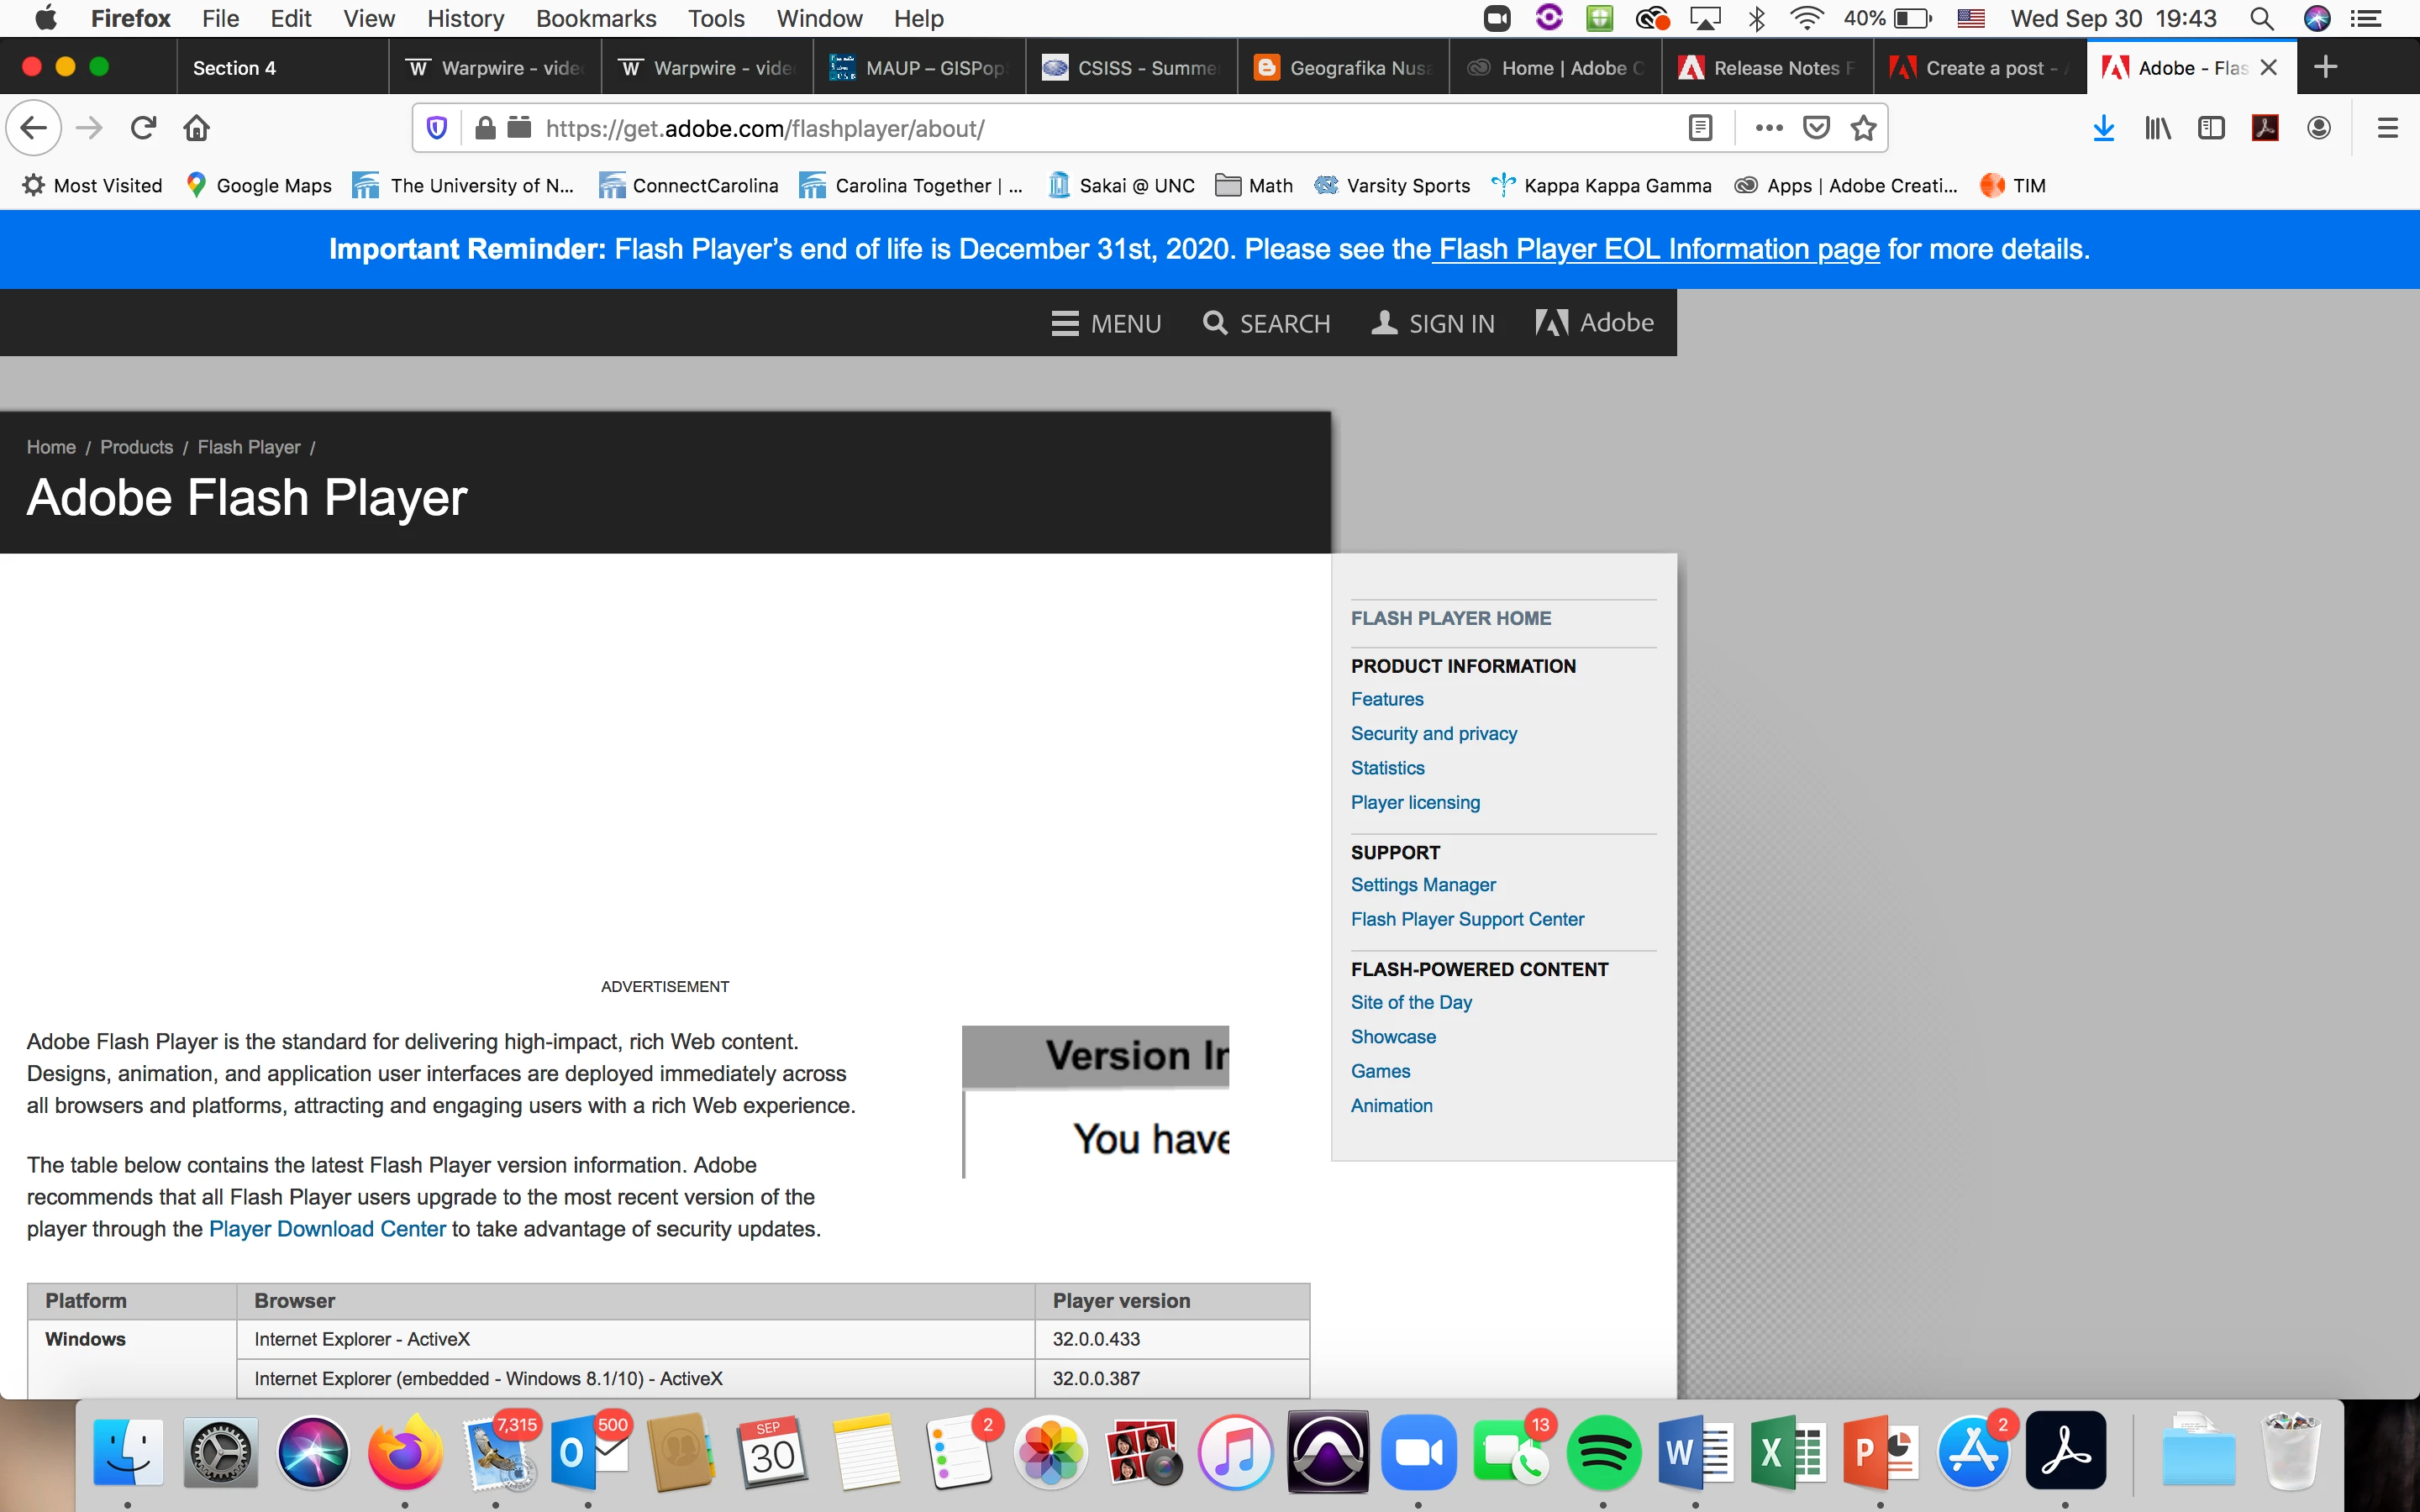Click the Firefox home icon
Screen dimensions: 2420x1512
[197, 128]
